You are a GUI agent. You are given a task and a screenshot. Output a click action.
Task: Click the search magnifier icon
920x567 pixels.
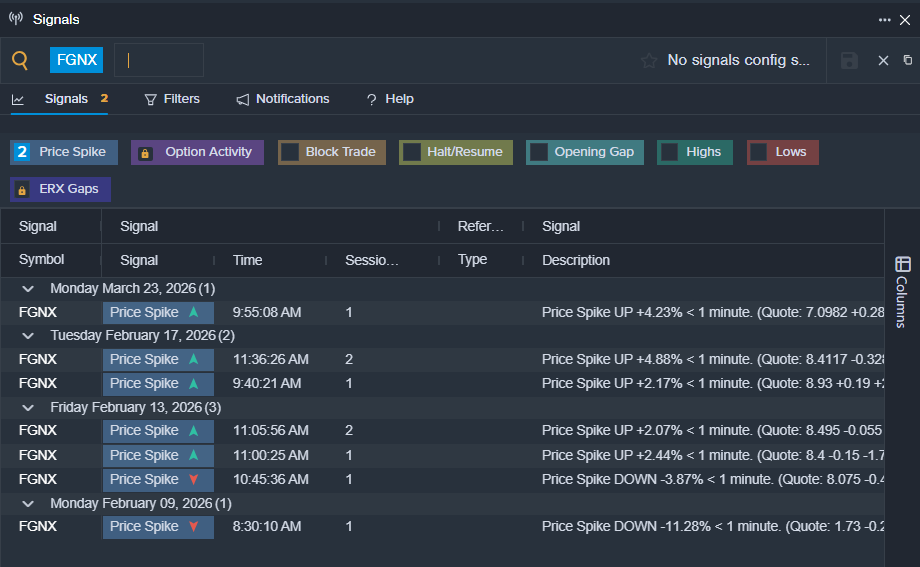[20, 60]
